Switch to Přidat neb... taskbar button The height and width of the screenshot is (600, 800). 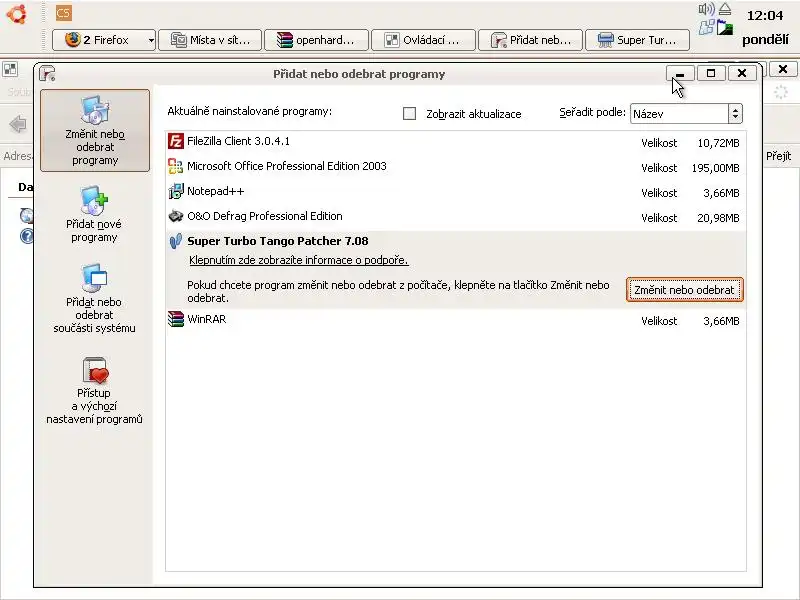click(x=530, y=40)
